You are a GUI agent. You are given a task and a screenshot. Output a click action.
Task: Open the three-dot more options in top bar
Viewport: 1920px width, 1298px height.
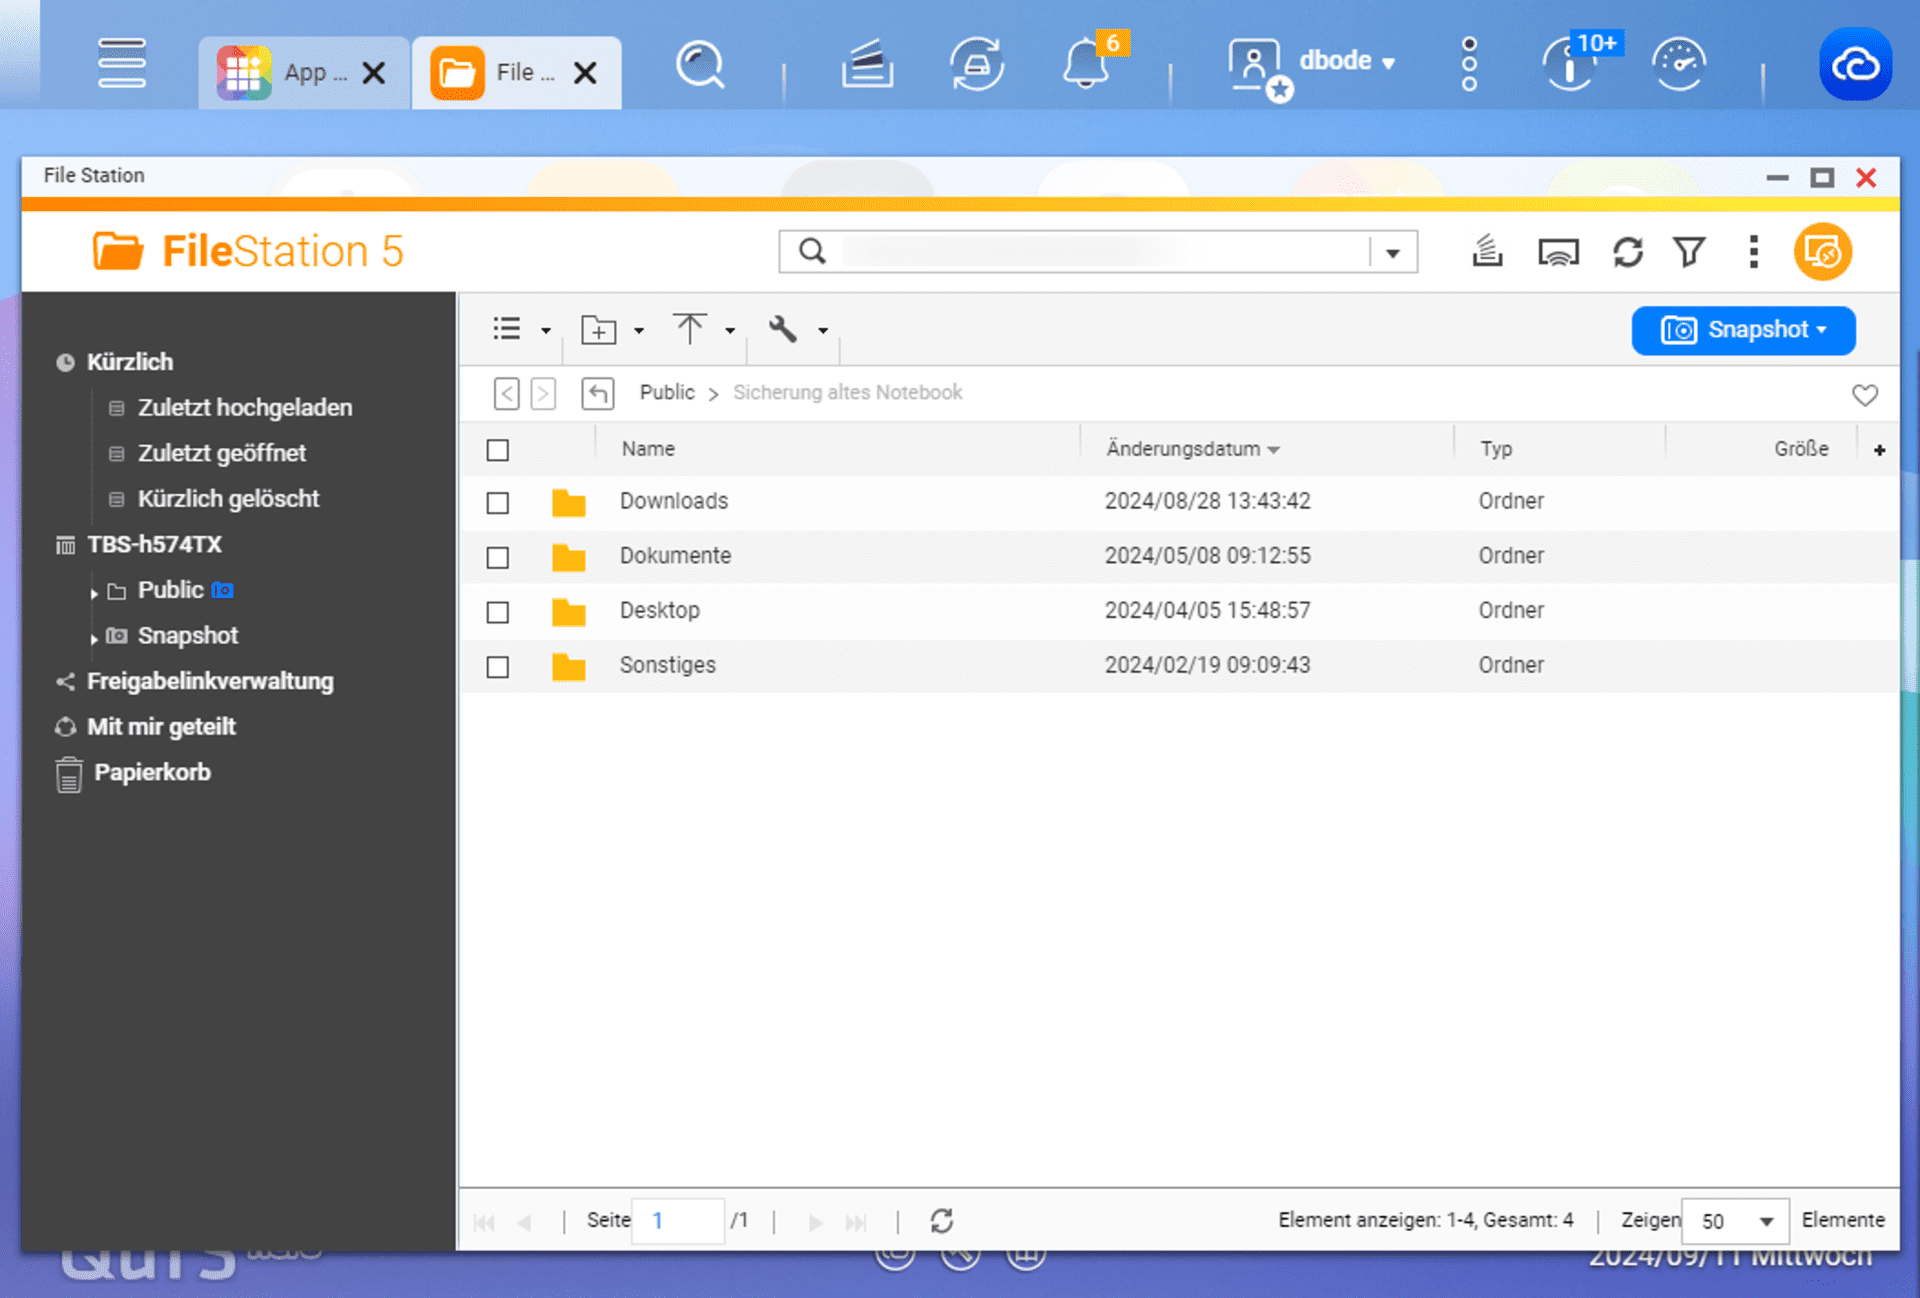[1469, 65]
